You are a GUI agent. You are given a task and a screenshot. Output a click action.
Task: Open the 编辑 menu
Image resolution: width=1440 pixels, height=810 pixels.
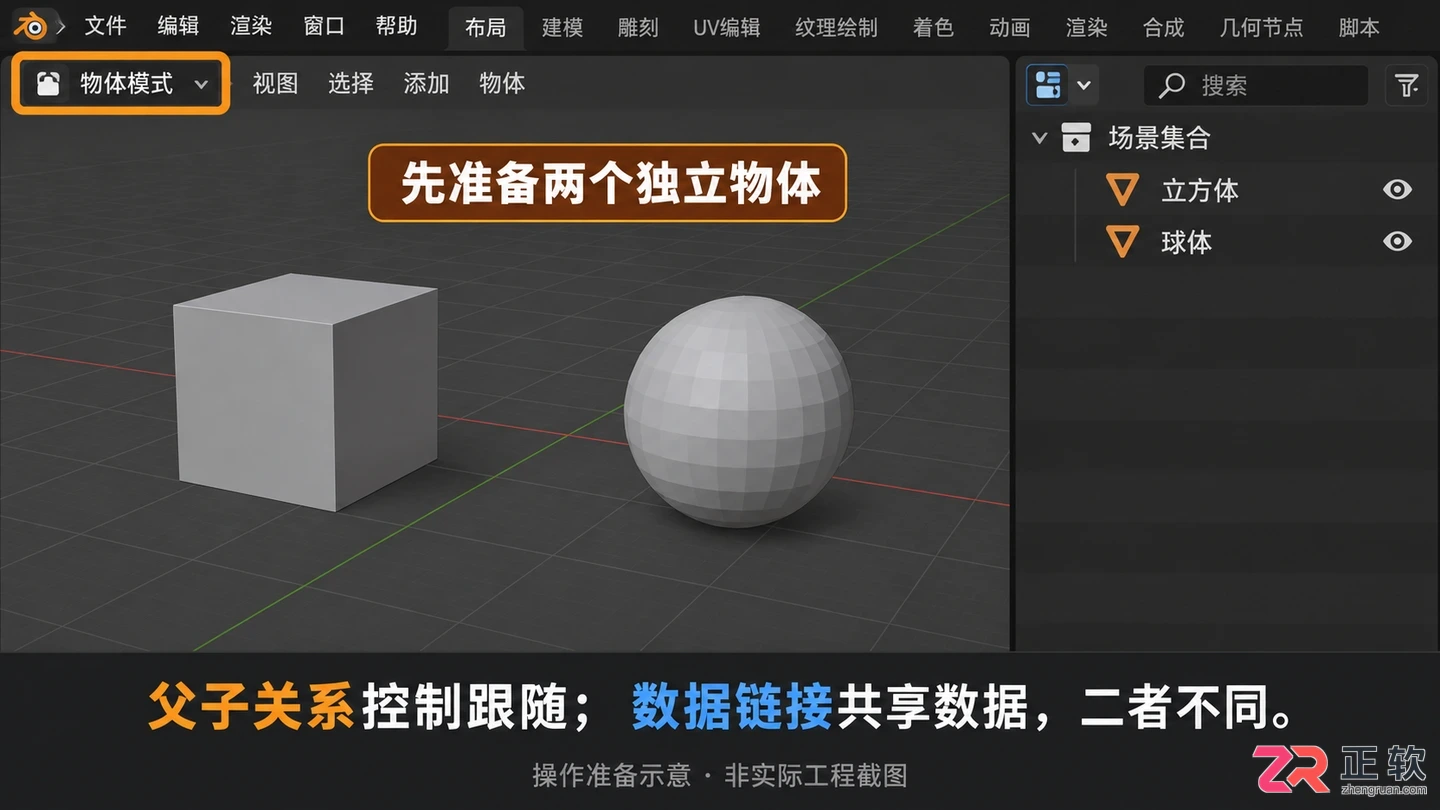(178, 26)
